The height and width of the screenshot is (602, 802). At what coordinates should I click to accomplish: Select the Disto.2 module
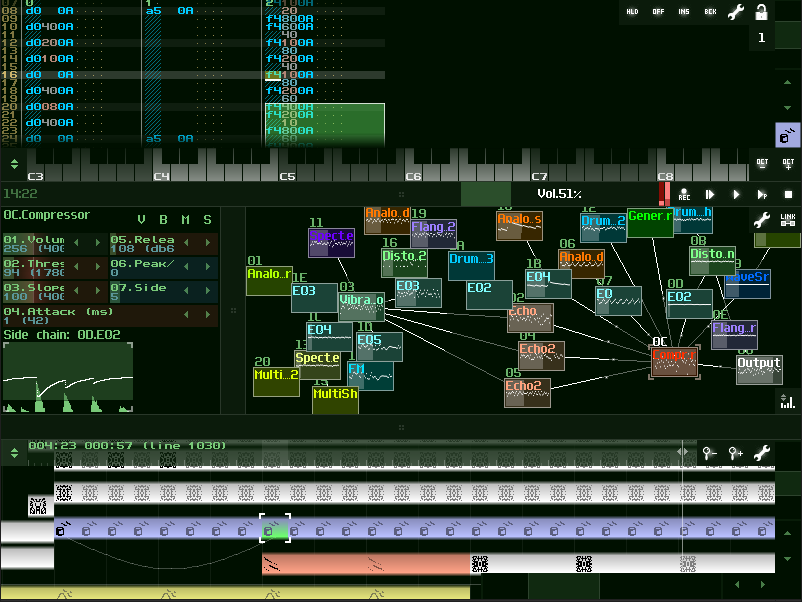pos(404,263)
